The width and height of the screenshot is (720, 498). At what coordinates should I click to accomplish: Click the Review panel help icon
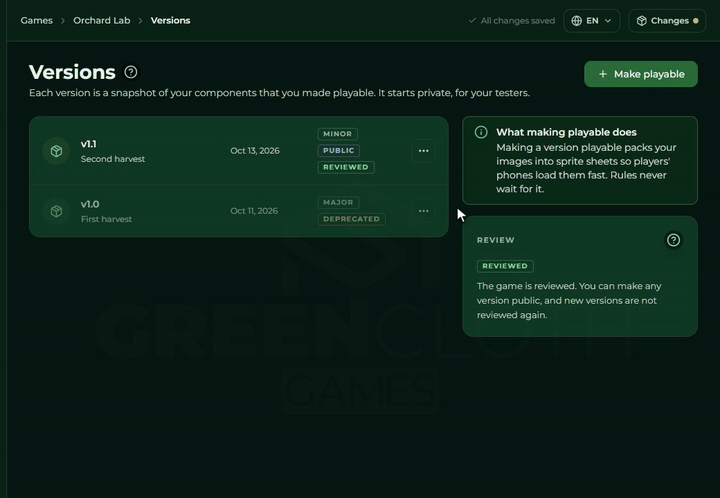pos(673,240)
